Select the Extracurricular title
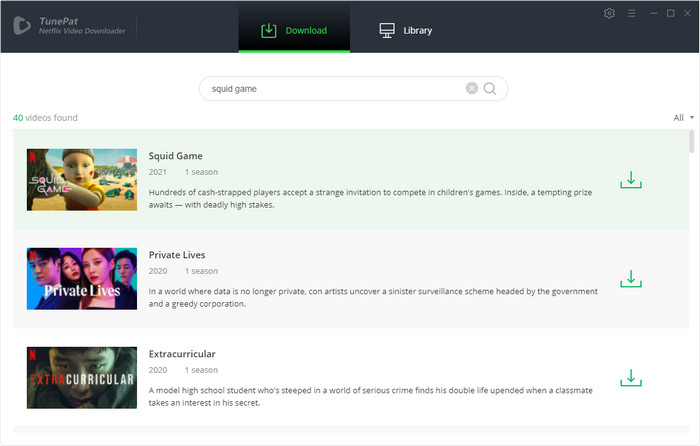700x446 pixels. pos(182,354)
